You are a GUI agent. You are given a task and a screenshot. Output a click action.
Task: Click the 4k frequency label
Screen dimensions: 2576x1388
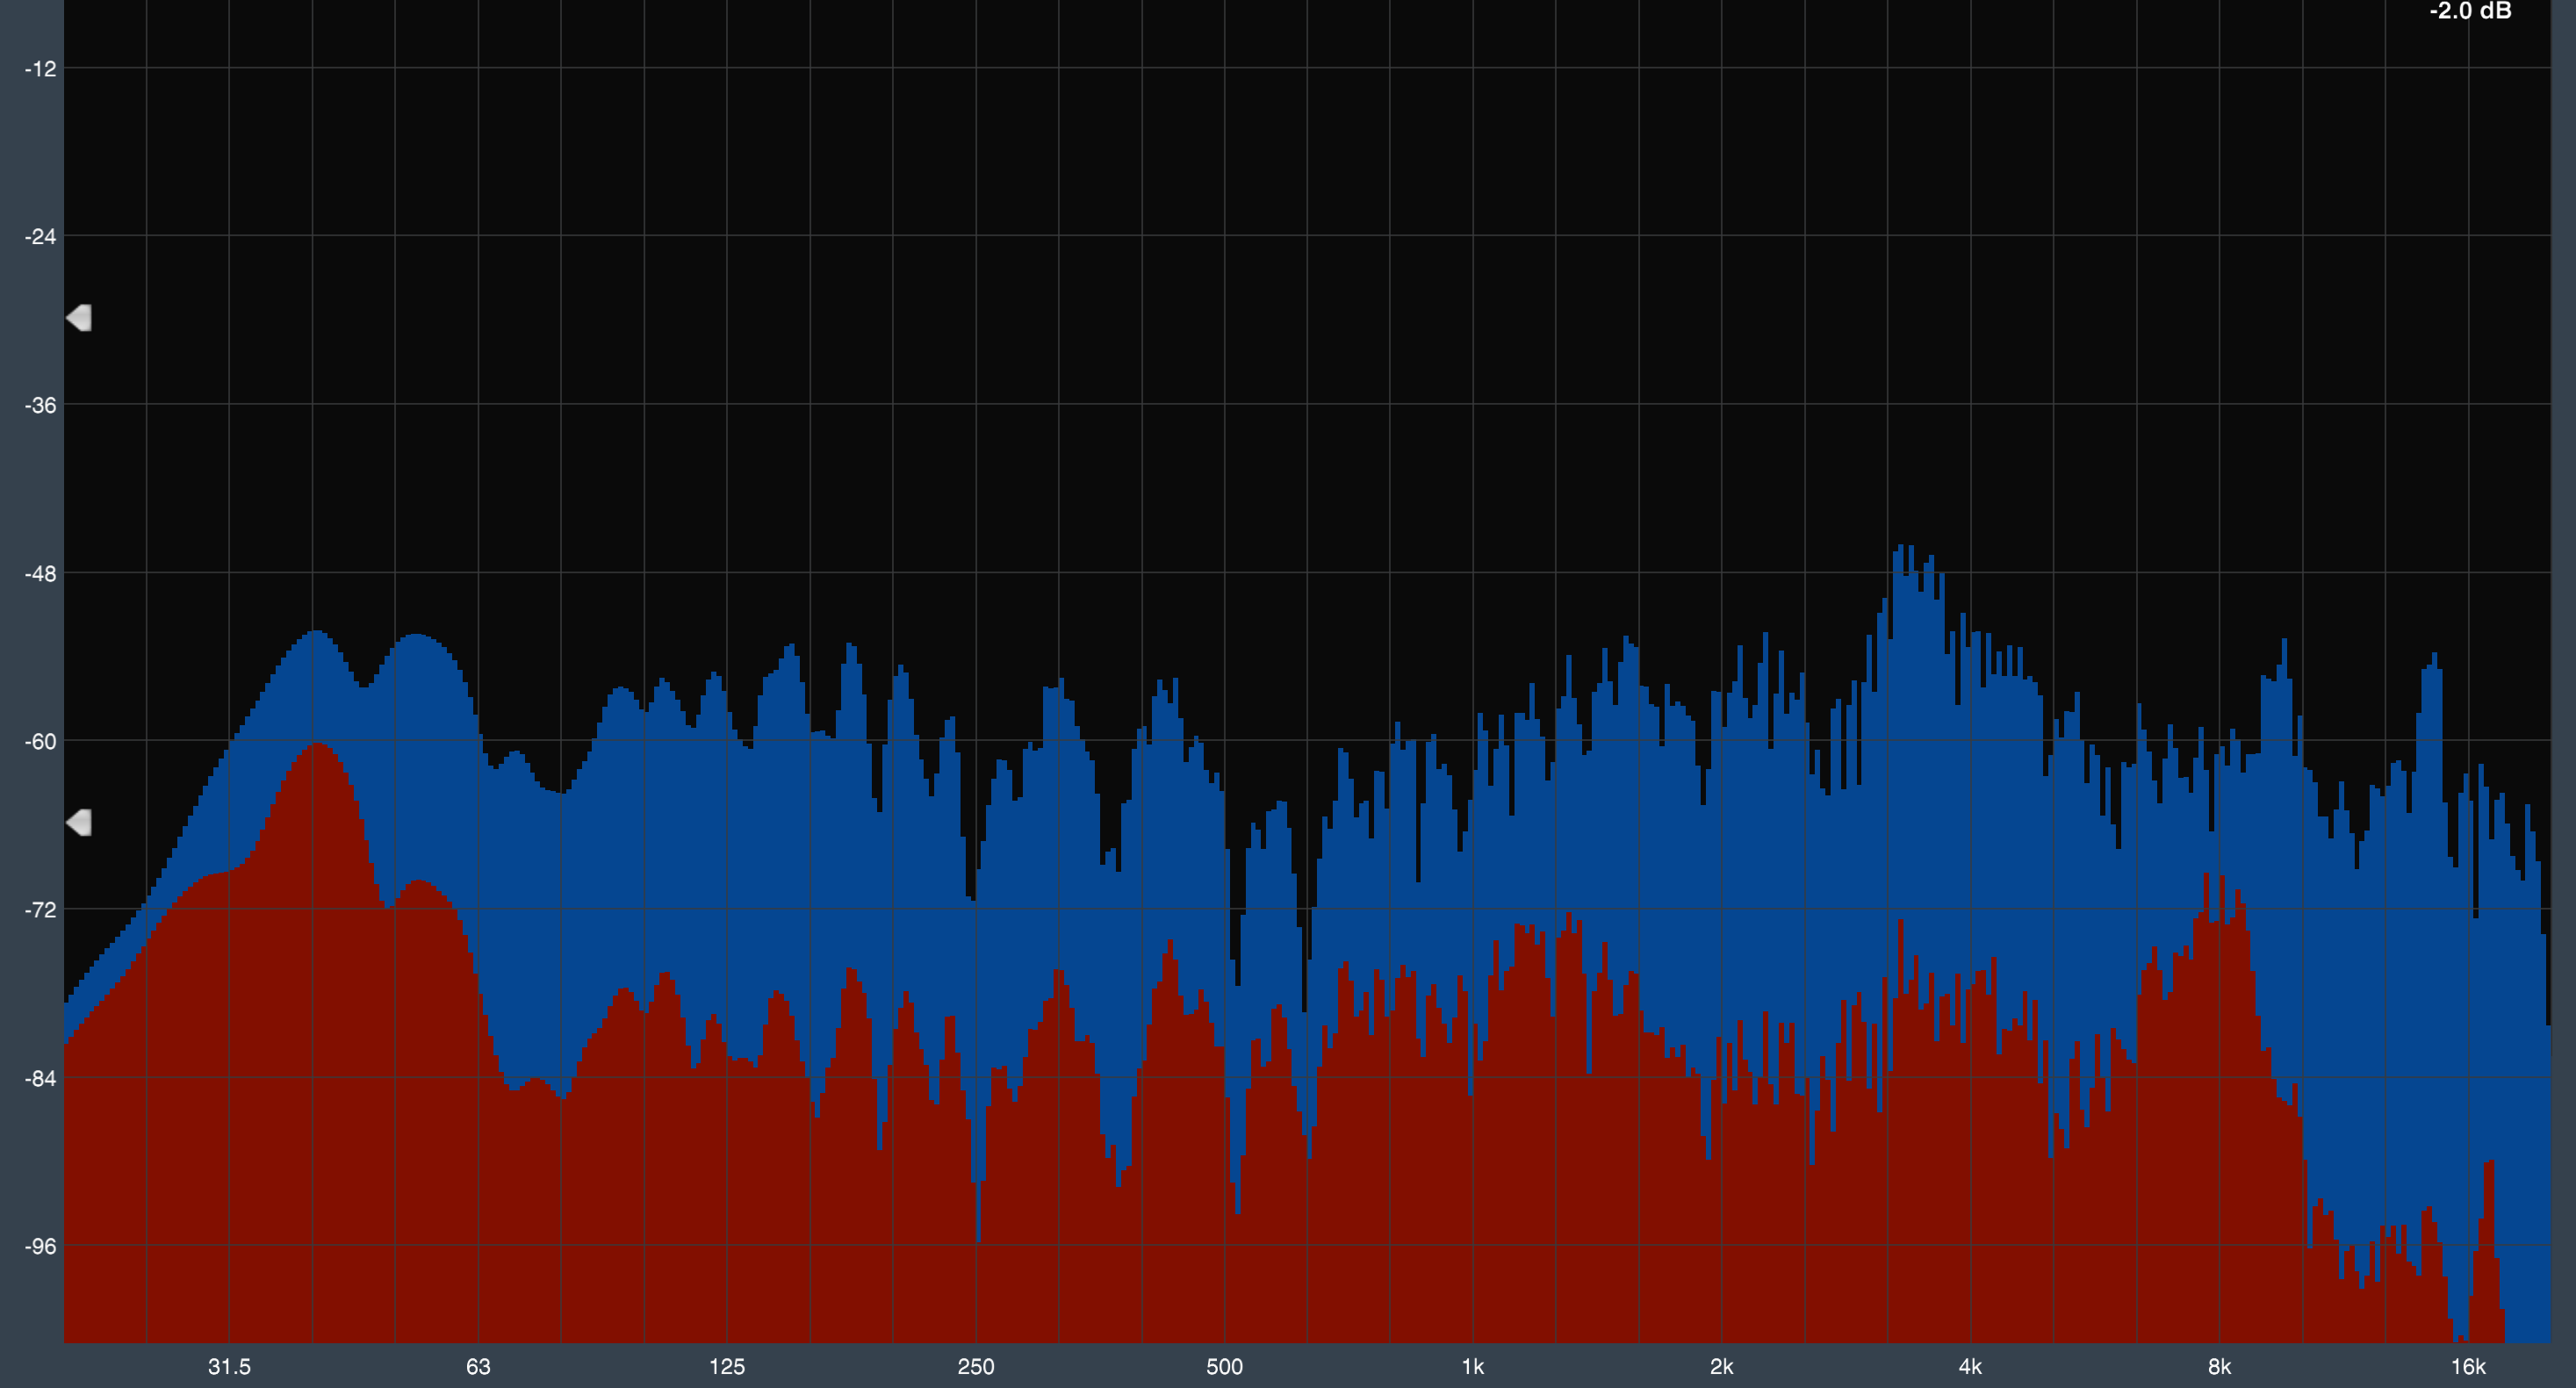point(1970,1367)
